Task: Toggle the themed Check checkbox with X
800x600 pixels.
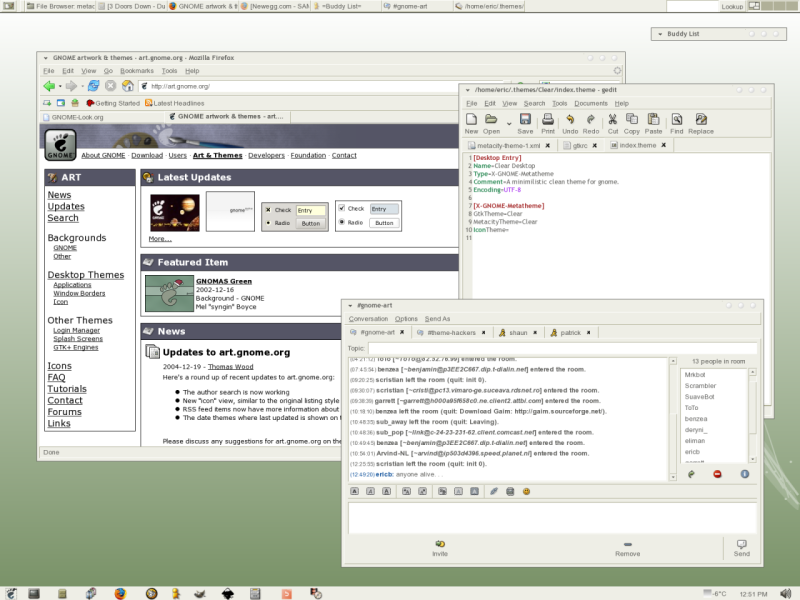Action: (268, 210)
